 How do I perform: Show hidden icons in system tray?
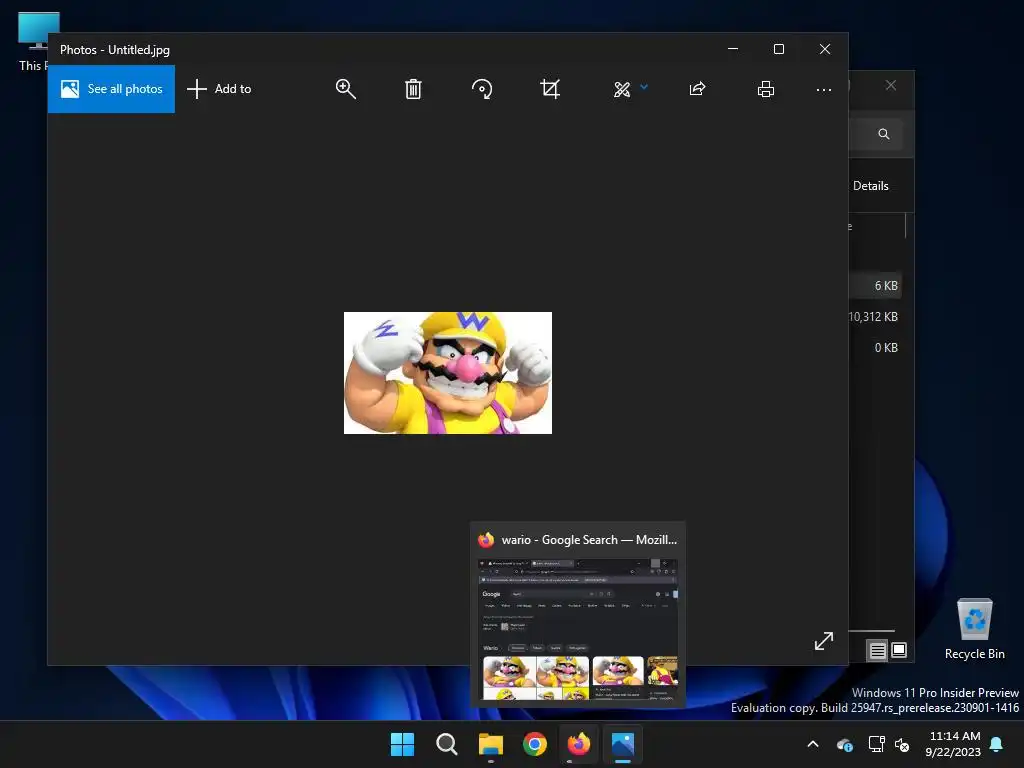813,744
